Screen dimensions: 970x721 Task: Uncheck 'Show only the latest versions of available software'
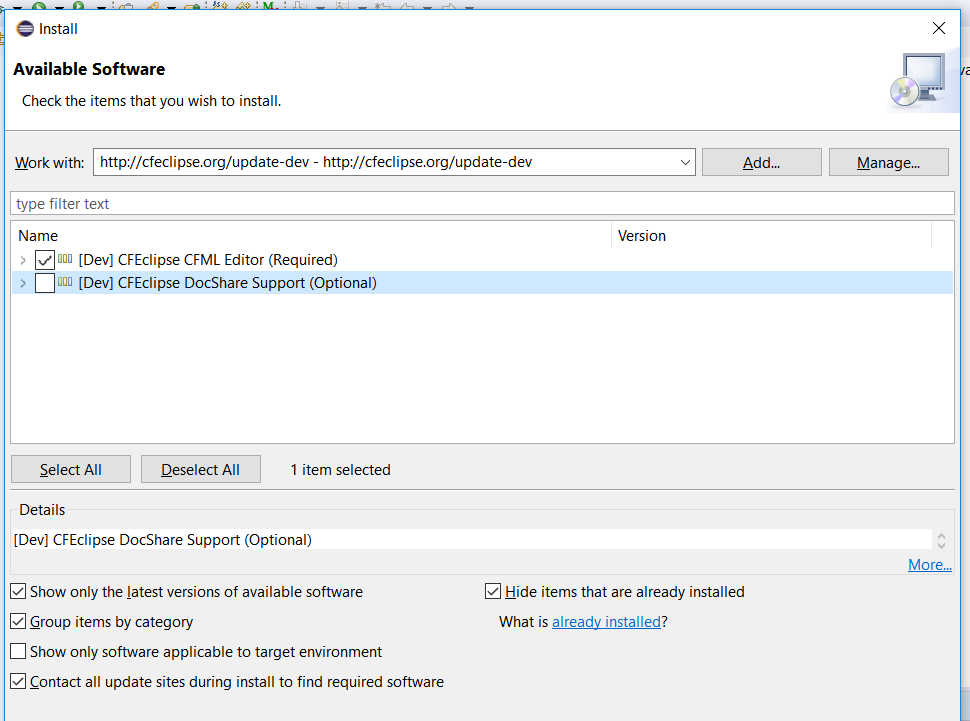[x=18, y=591]
